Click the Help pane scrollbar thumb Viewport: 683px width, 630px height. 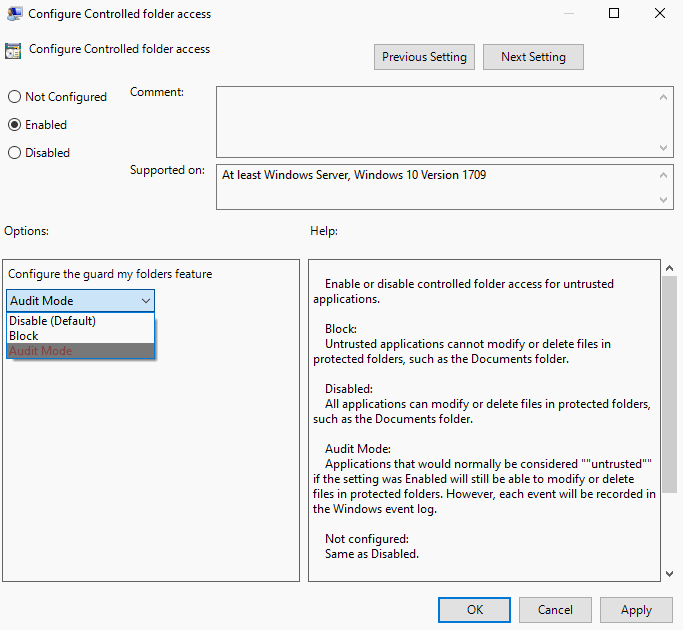[x=669, y=385]
